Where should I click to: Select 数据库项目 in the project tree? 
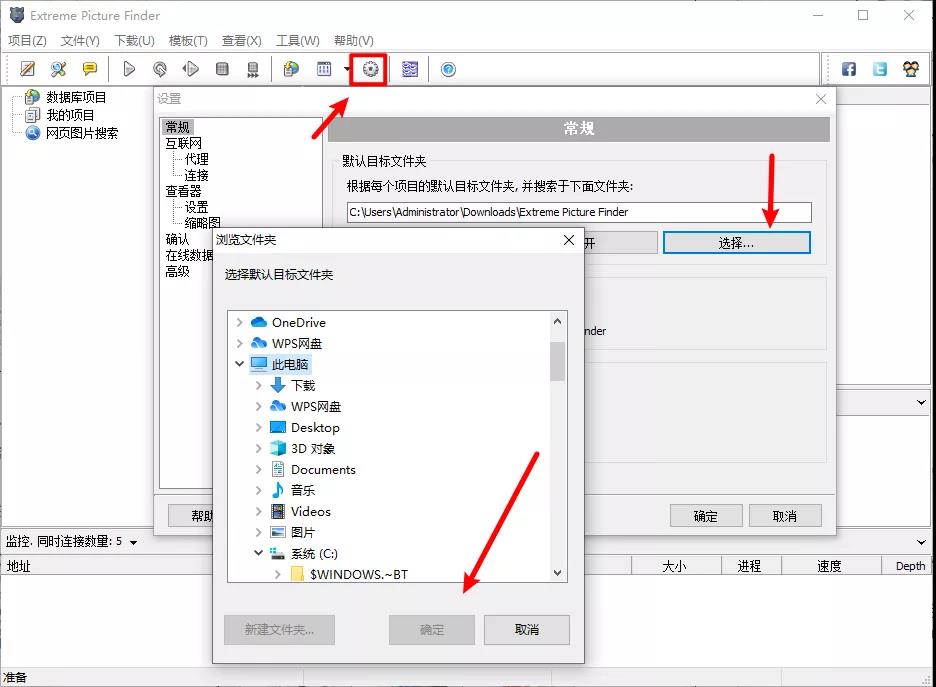pyautogui.click(x=76, y=97)
